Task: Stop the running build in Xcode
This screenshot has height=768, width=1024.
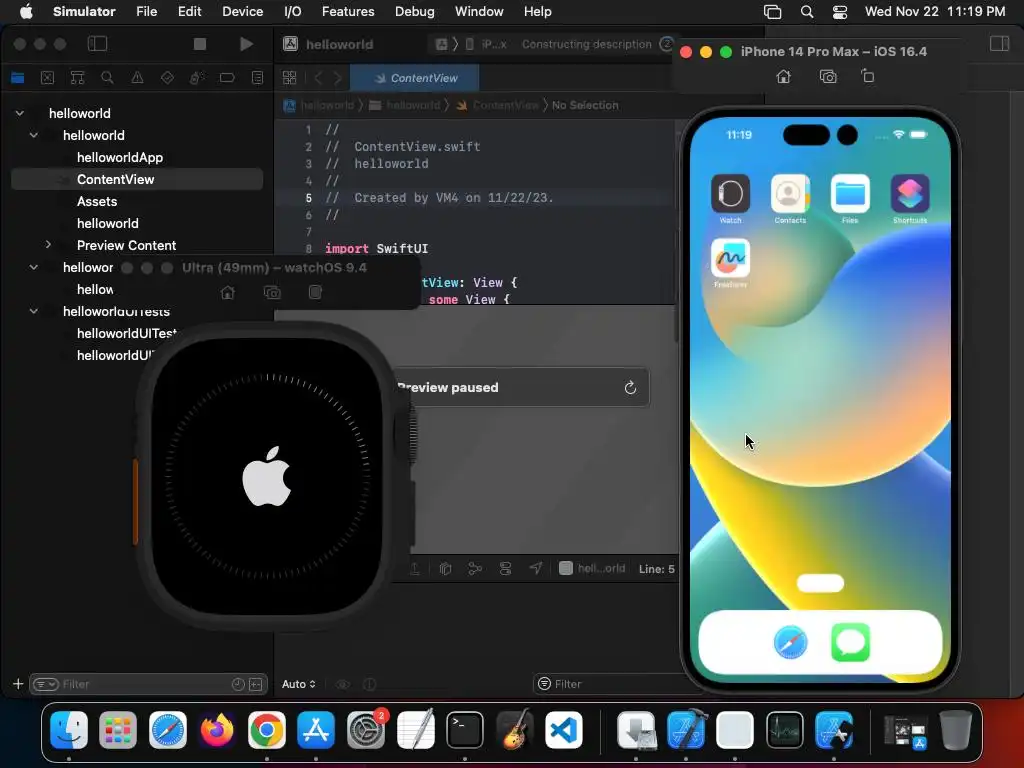Action: tap(200, 44)
